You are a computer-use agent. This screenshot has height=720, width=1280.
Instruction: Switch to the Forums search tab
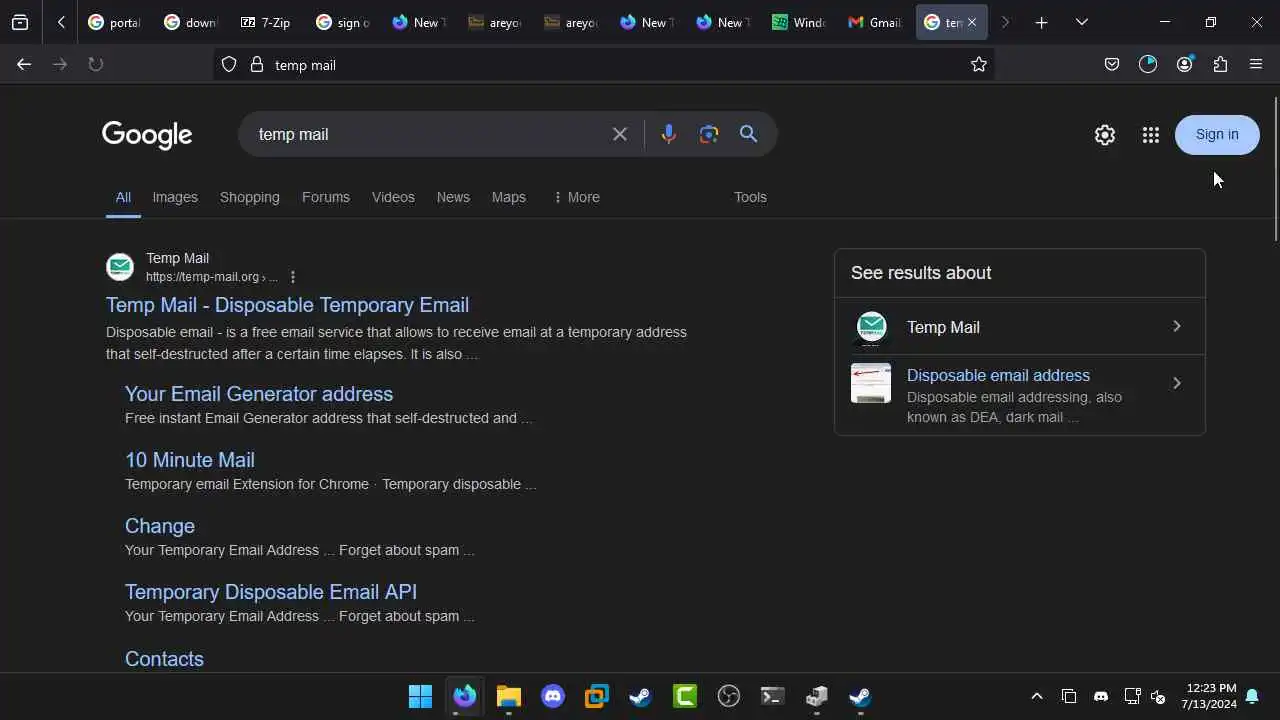coord(326,197)
